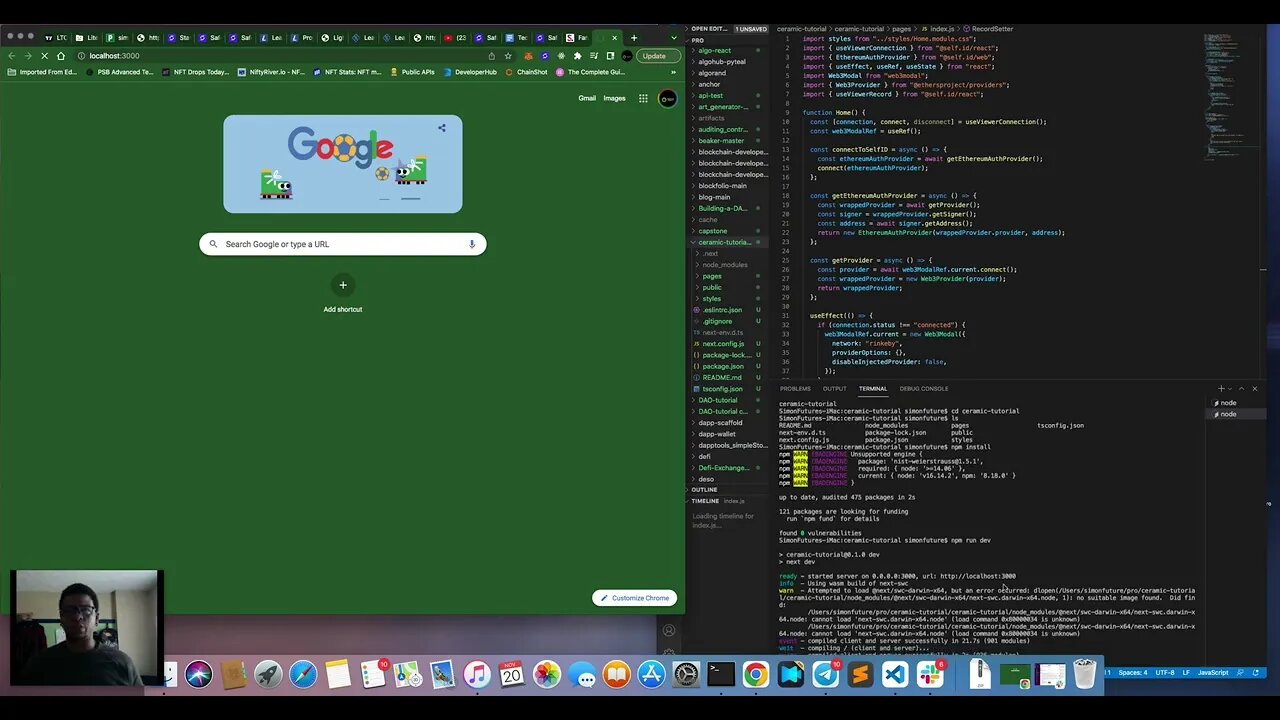Start voice search with microphone

pyautogui.click(x=472, y=244)
